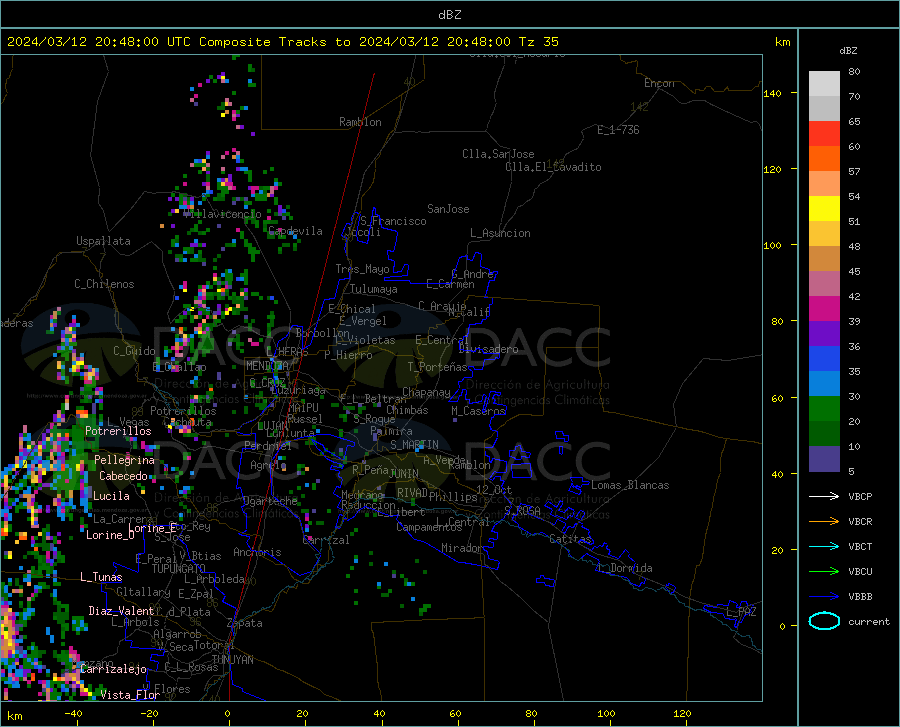Click the cyan ellipse 'current' legend icon
Screen dimensions: 900x727
(x=824, y=621)
